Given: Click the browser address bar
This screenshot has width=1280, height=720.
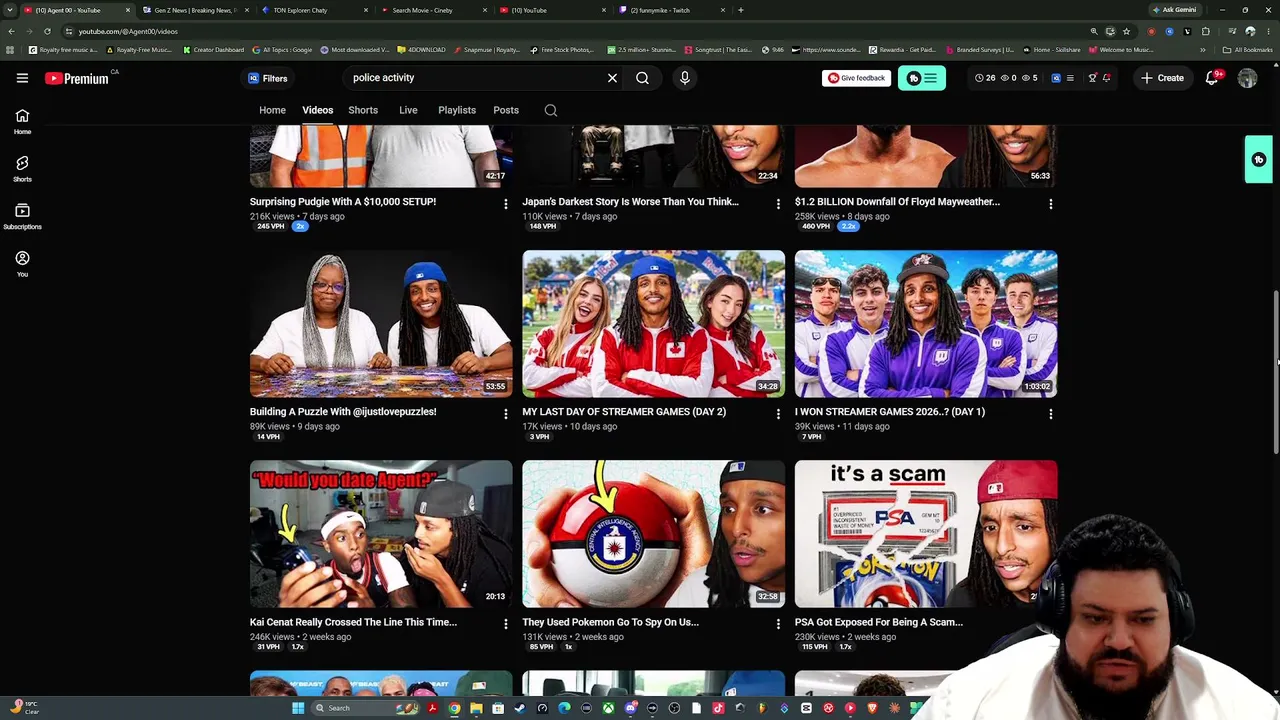Looking at the screenshot, I should (580, 31).
